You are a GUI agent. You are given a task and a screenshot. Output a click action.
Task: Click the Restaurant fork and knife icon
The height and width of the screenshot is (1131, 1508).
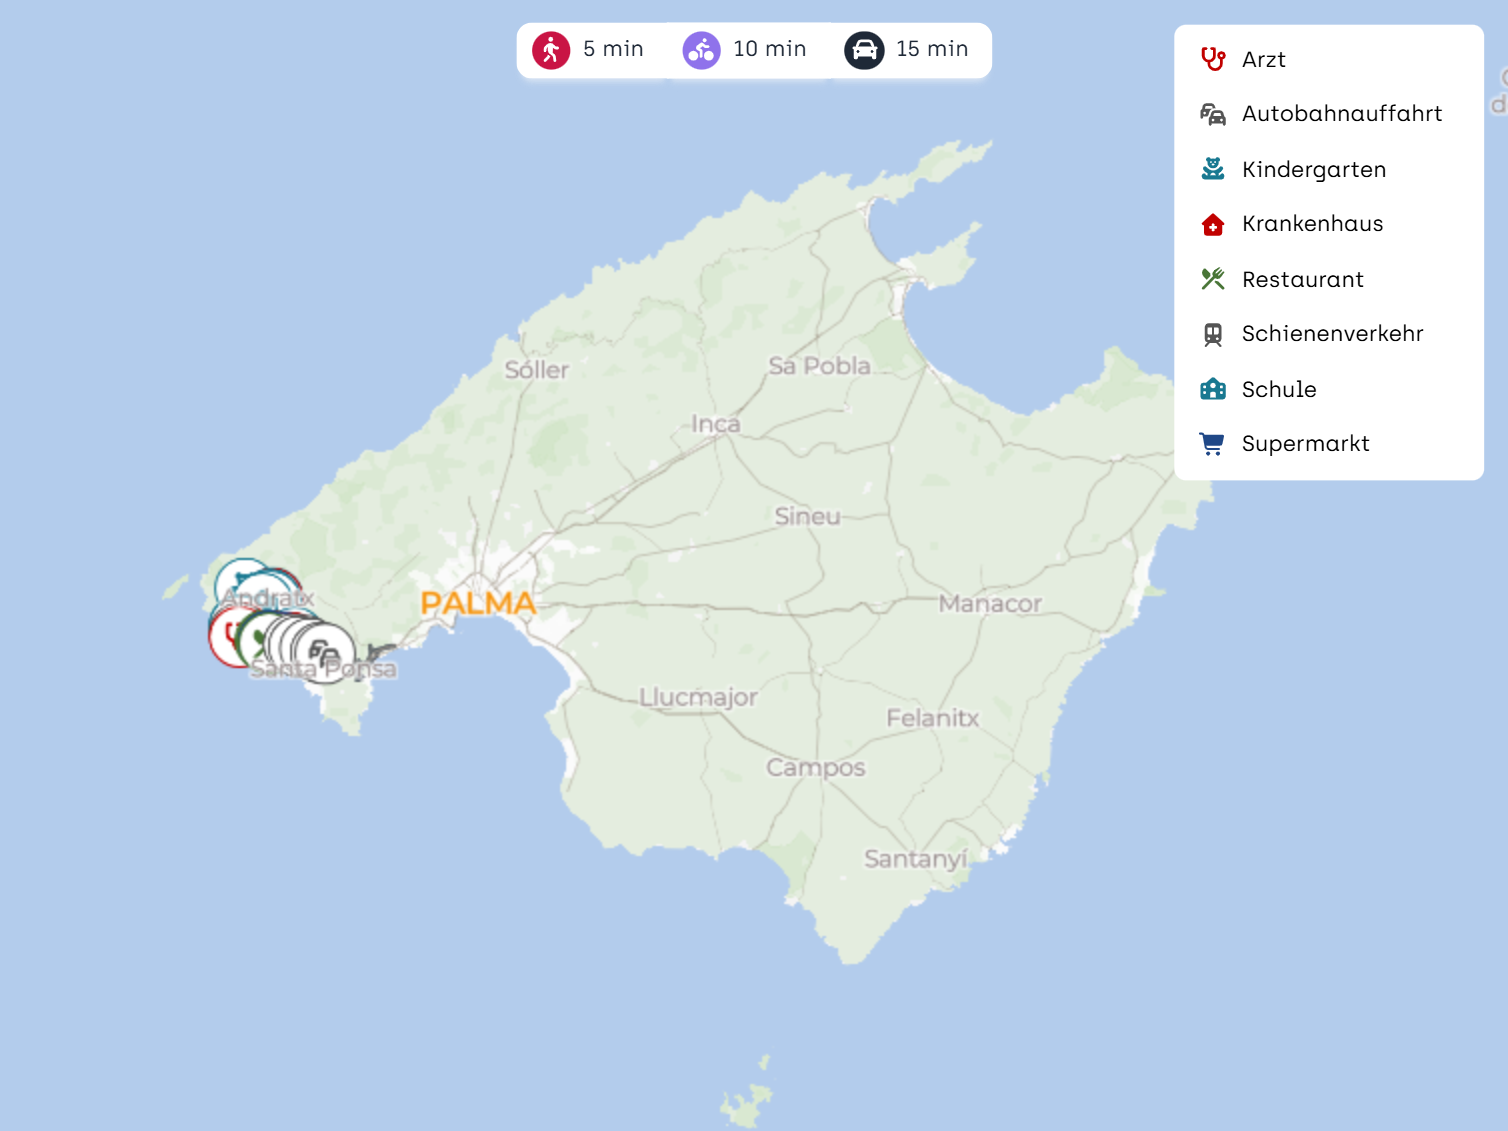point(1212,279)
